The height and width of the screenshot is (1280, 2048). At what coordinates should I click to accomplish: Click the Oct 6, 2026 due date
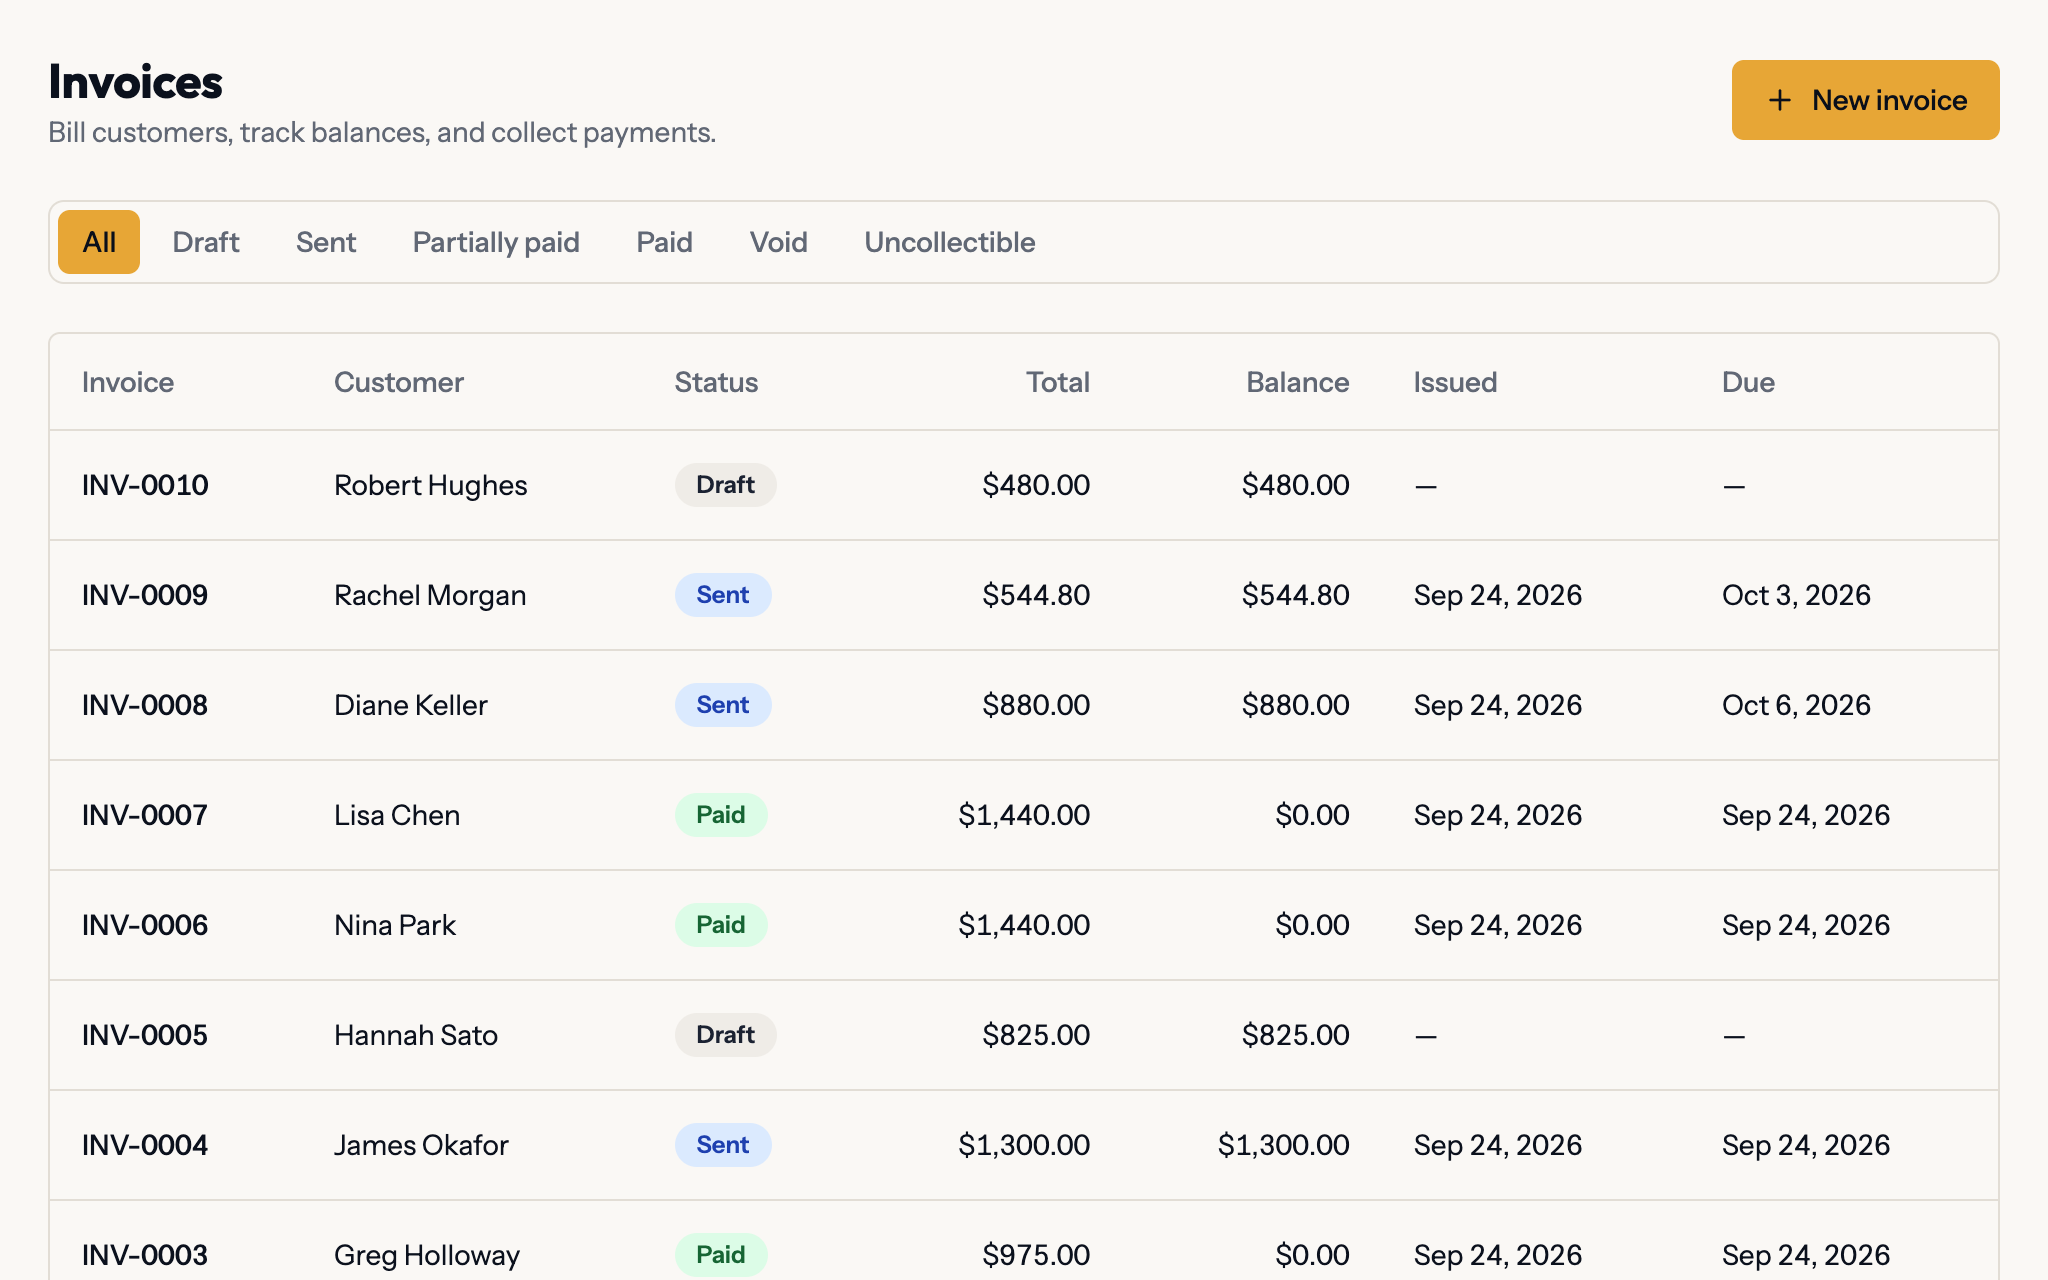[x=1796, y=705]
